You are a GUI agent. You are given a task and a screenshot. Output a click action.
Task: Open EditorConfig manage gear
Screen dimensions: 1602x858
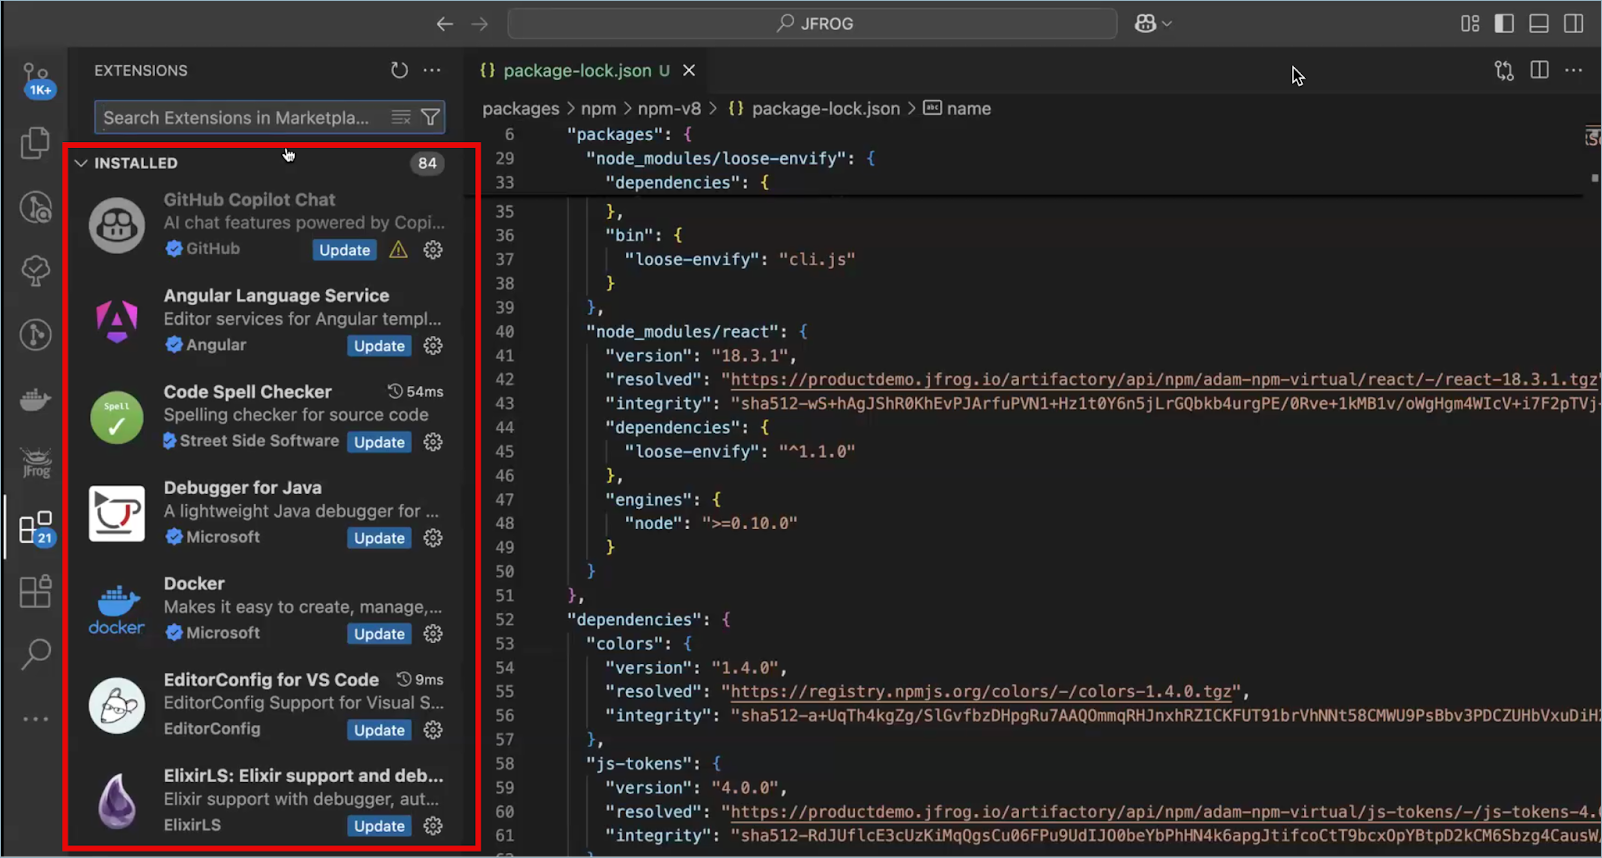coord(433,730)
